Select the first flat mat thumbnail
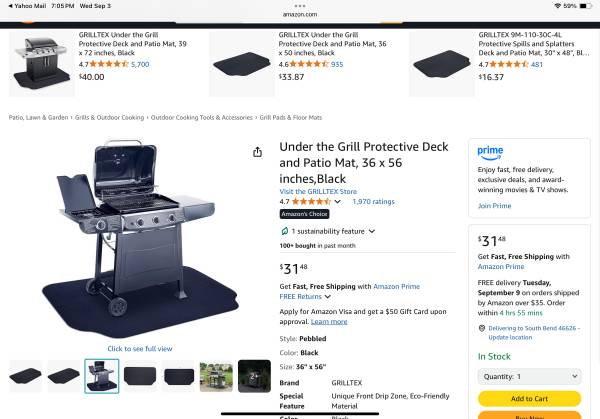This screenshot has width=600, height=419. pos(25,376)
